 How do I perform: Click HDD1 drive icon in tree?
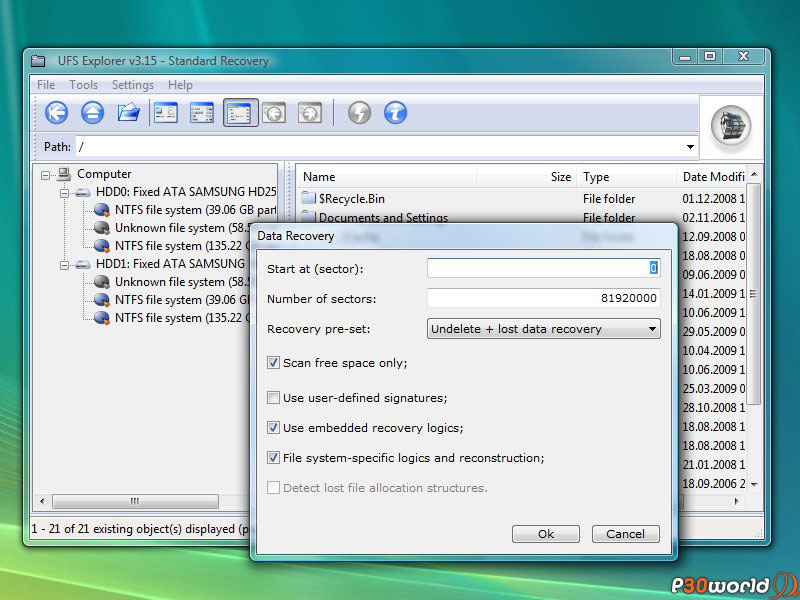point(83,264)
